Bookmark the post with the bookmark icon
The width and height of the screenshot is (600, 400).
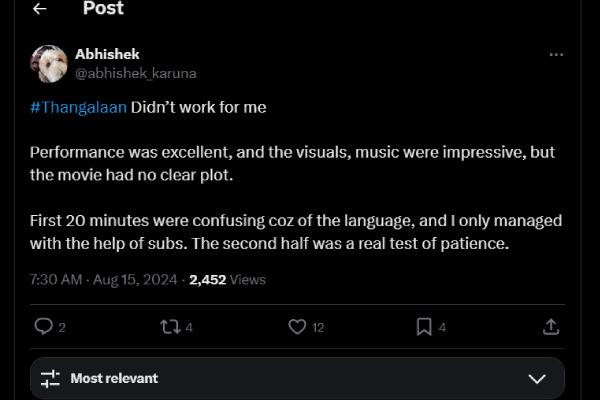tap(424, 327)
